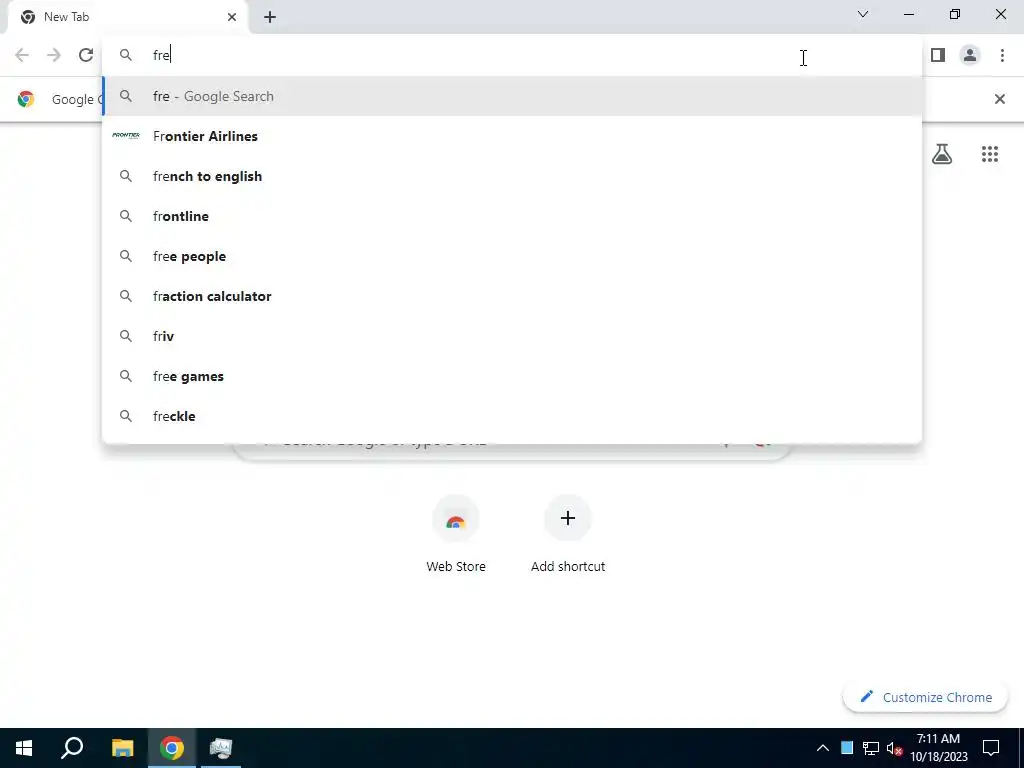Open File Explorer from taskbar
Screen dimensions: 1024x768
pyautogui.click(x=122, y=748)
